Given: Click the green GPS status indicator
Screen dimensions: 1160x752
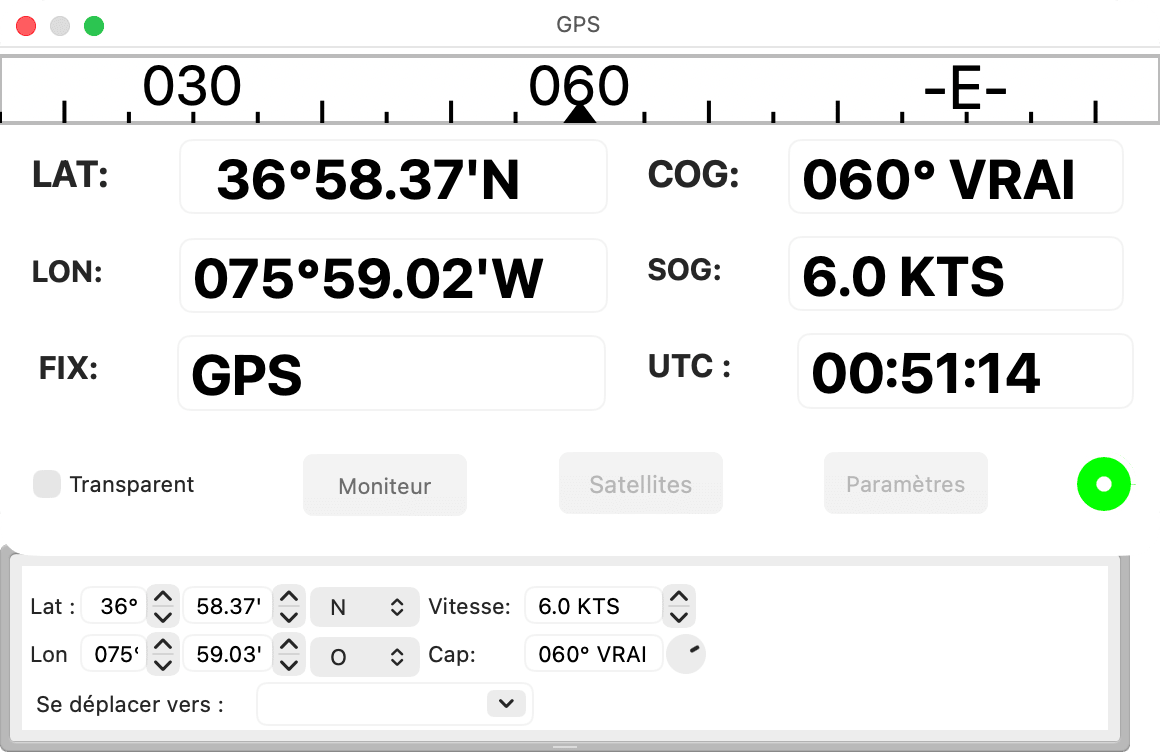Looking at the screenshot, I should click(1103, 484).
